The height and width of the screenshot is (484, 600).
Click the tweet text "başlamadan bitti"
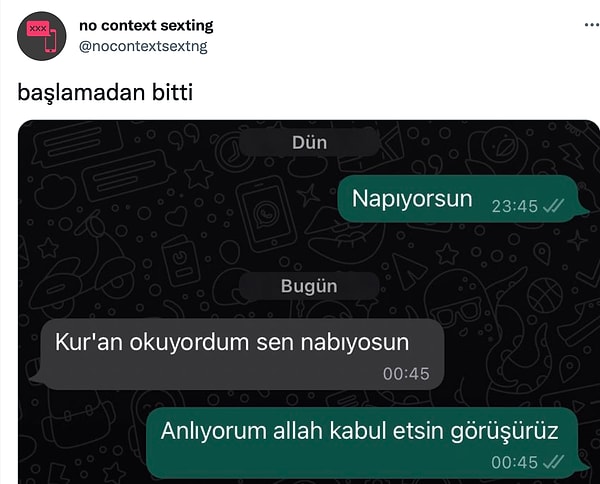105,92
